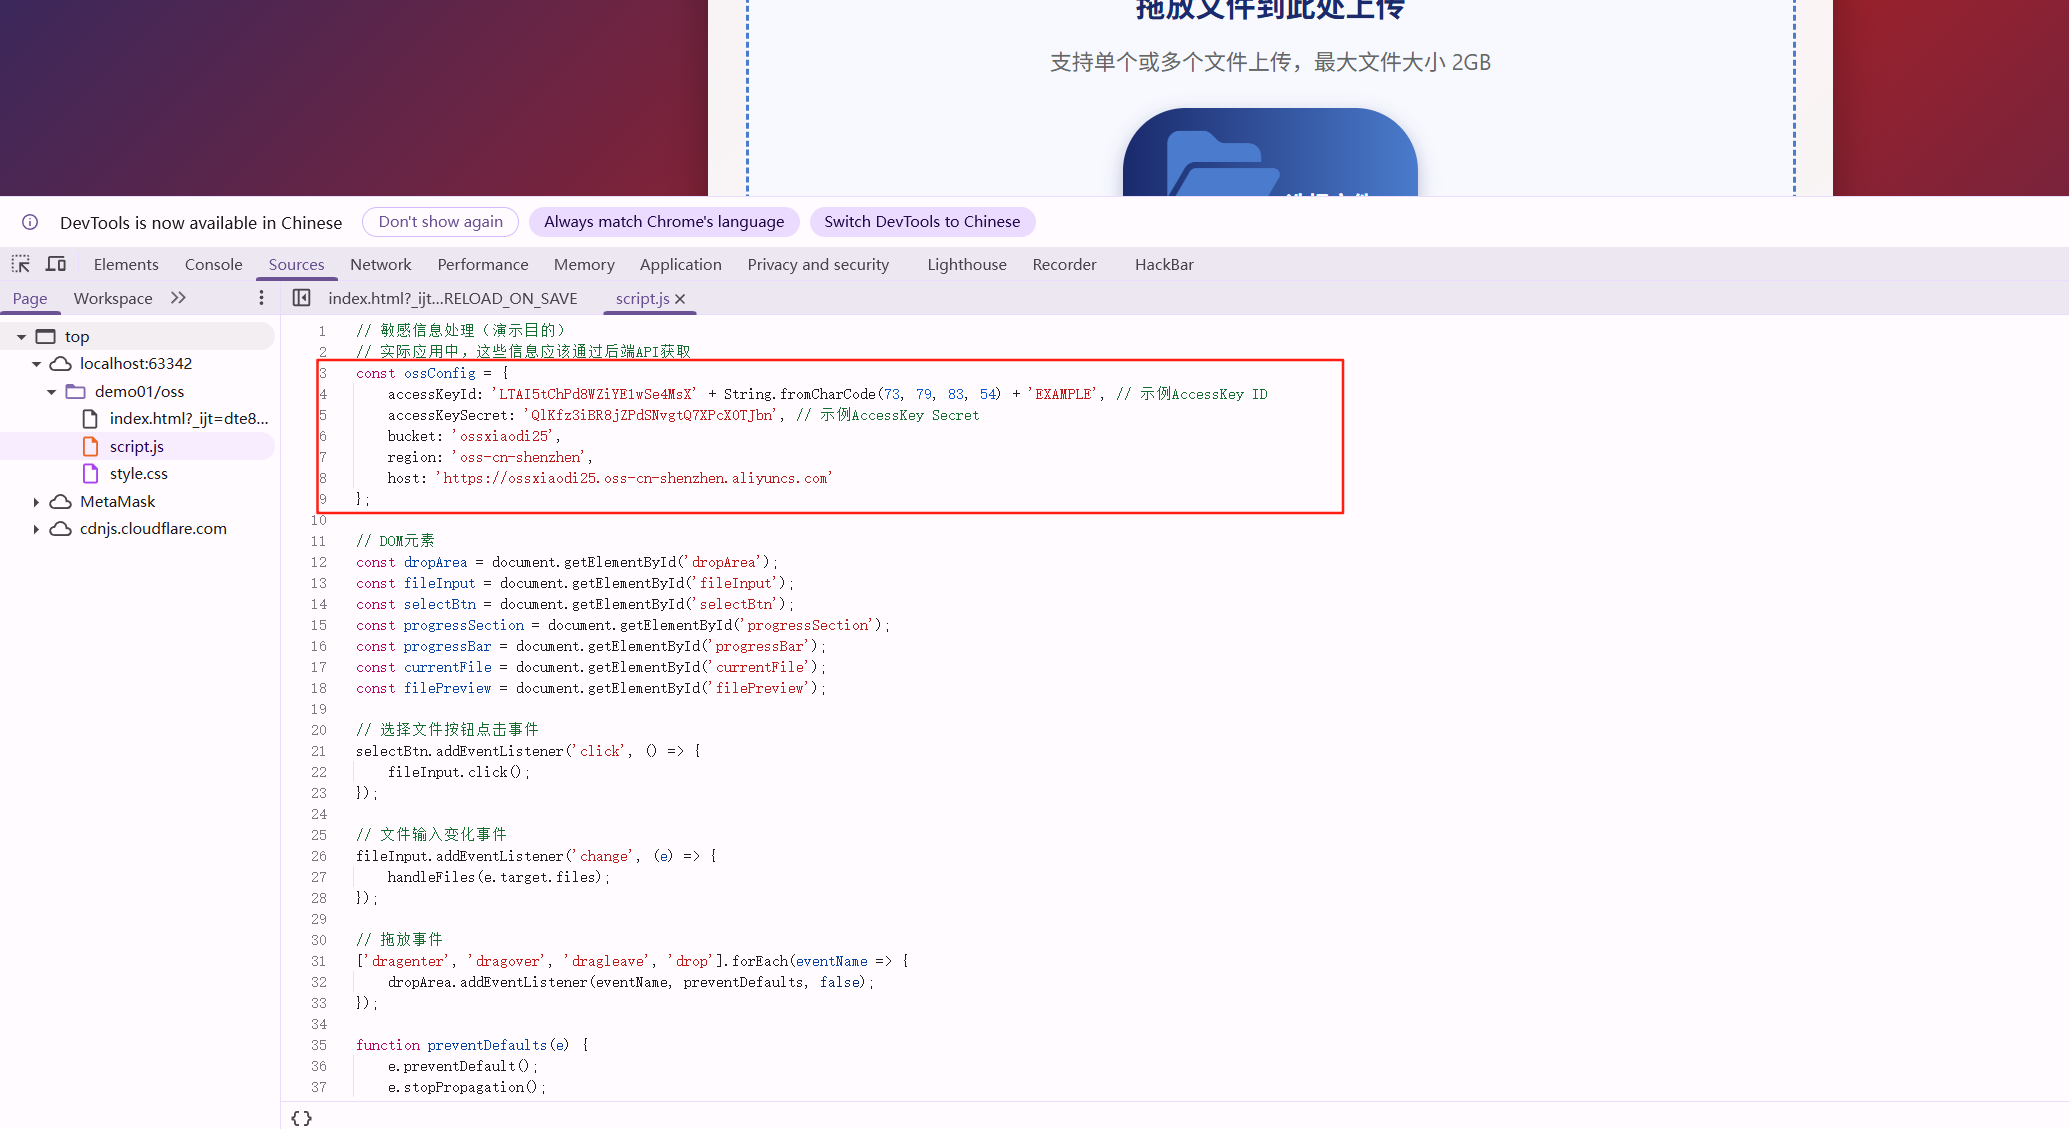Image resolution: width=2069 pixels, height=1129 pixels.
Task: Close the script.js editor tab
Action: tap(680, 299)
